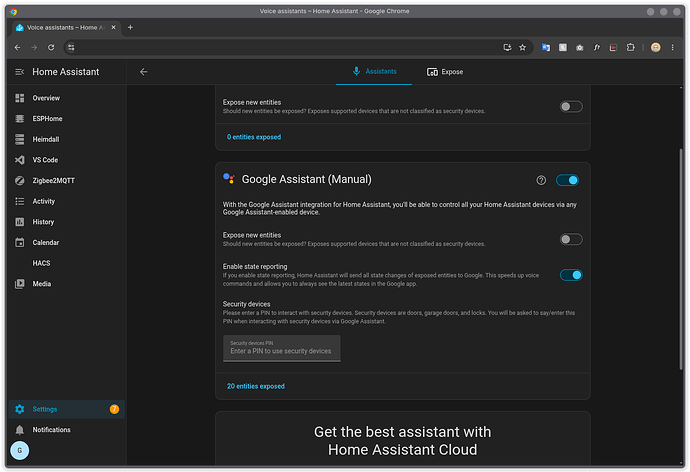Screen dimensions: 690x472
Task: Open Overview dashboard icon in sidebar
Action: pos(20,98)
